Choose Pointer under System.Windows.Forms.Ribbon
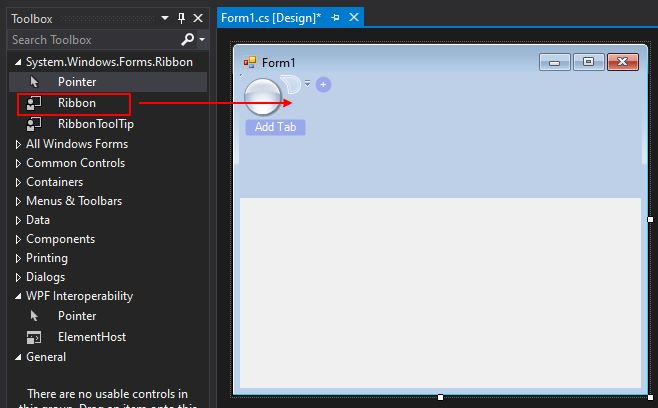 click(108, 82)
